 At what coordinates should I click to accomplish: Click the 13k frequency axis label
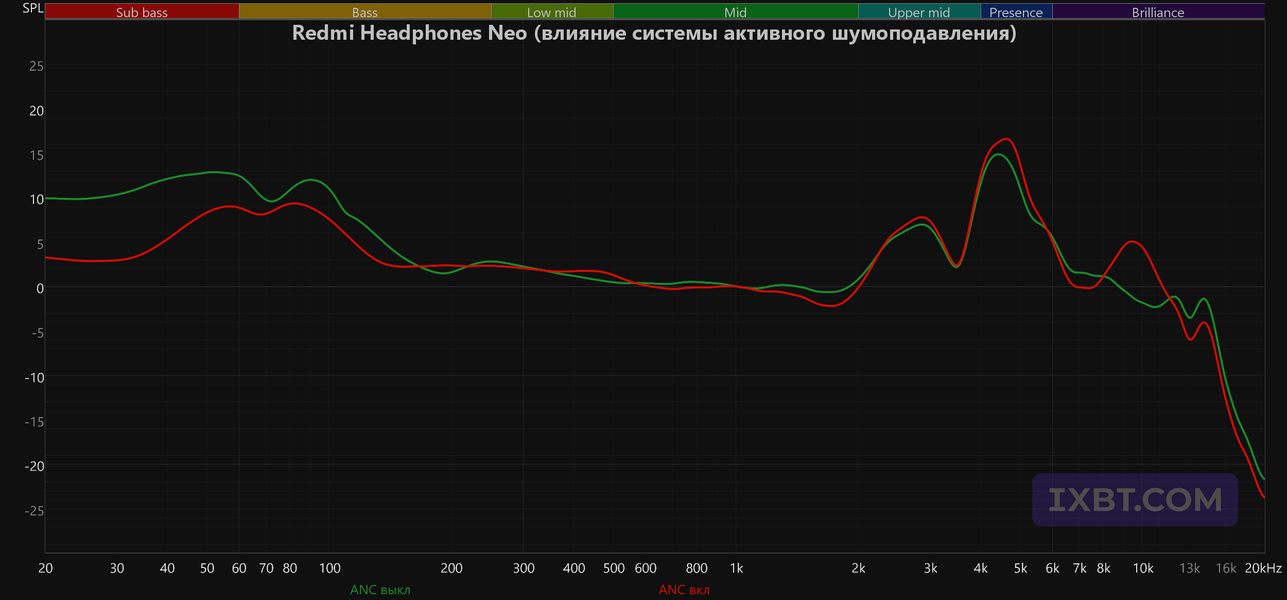click(x=1190, y=568)
